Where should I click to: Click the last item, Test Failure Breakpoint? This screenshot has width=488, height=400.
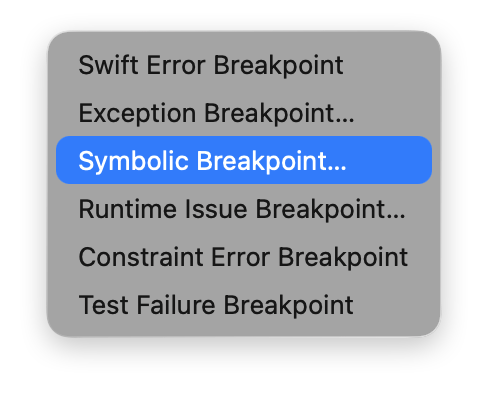pos(244,305)
